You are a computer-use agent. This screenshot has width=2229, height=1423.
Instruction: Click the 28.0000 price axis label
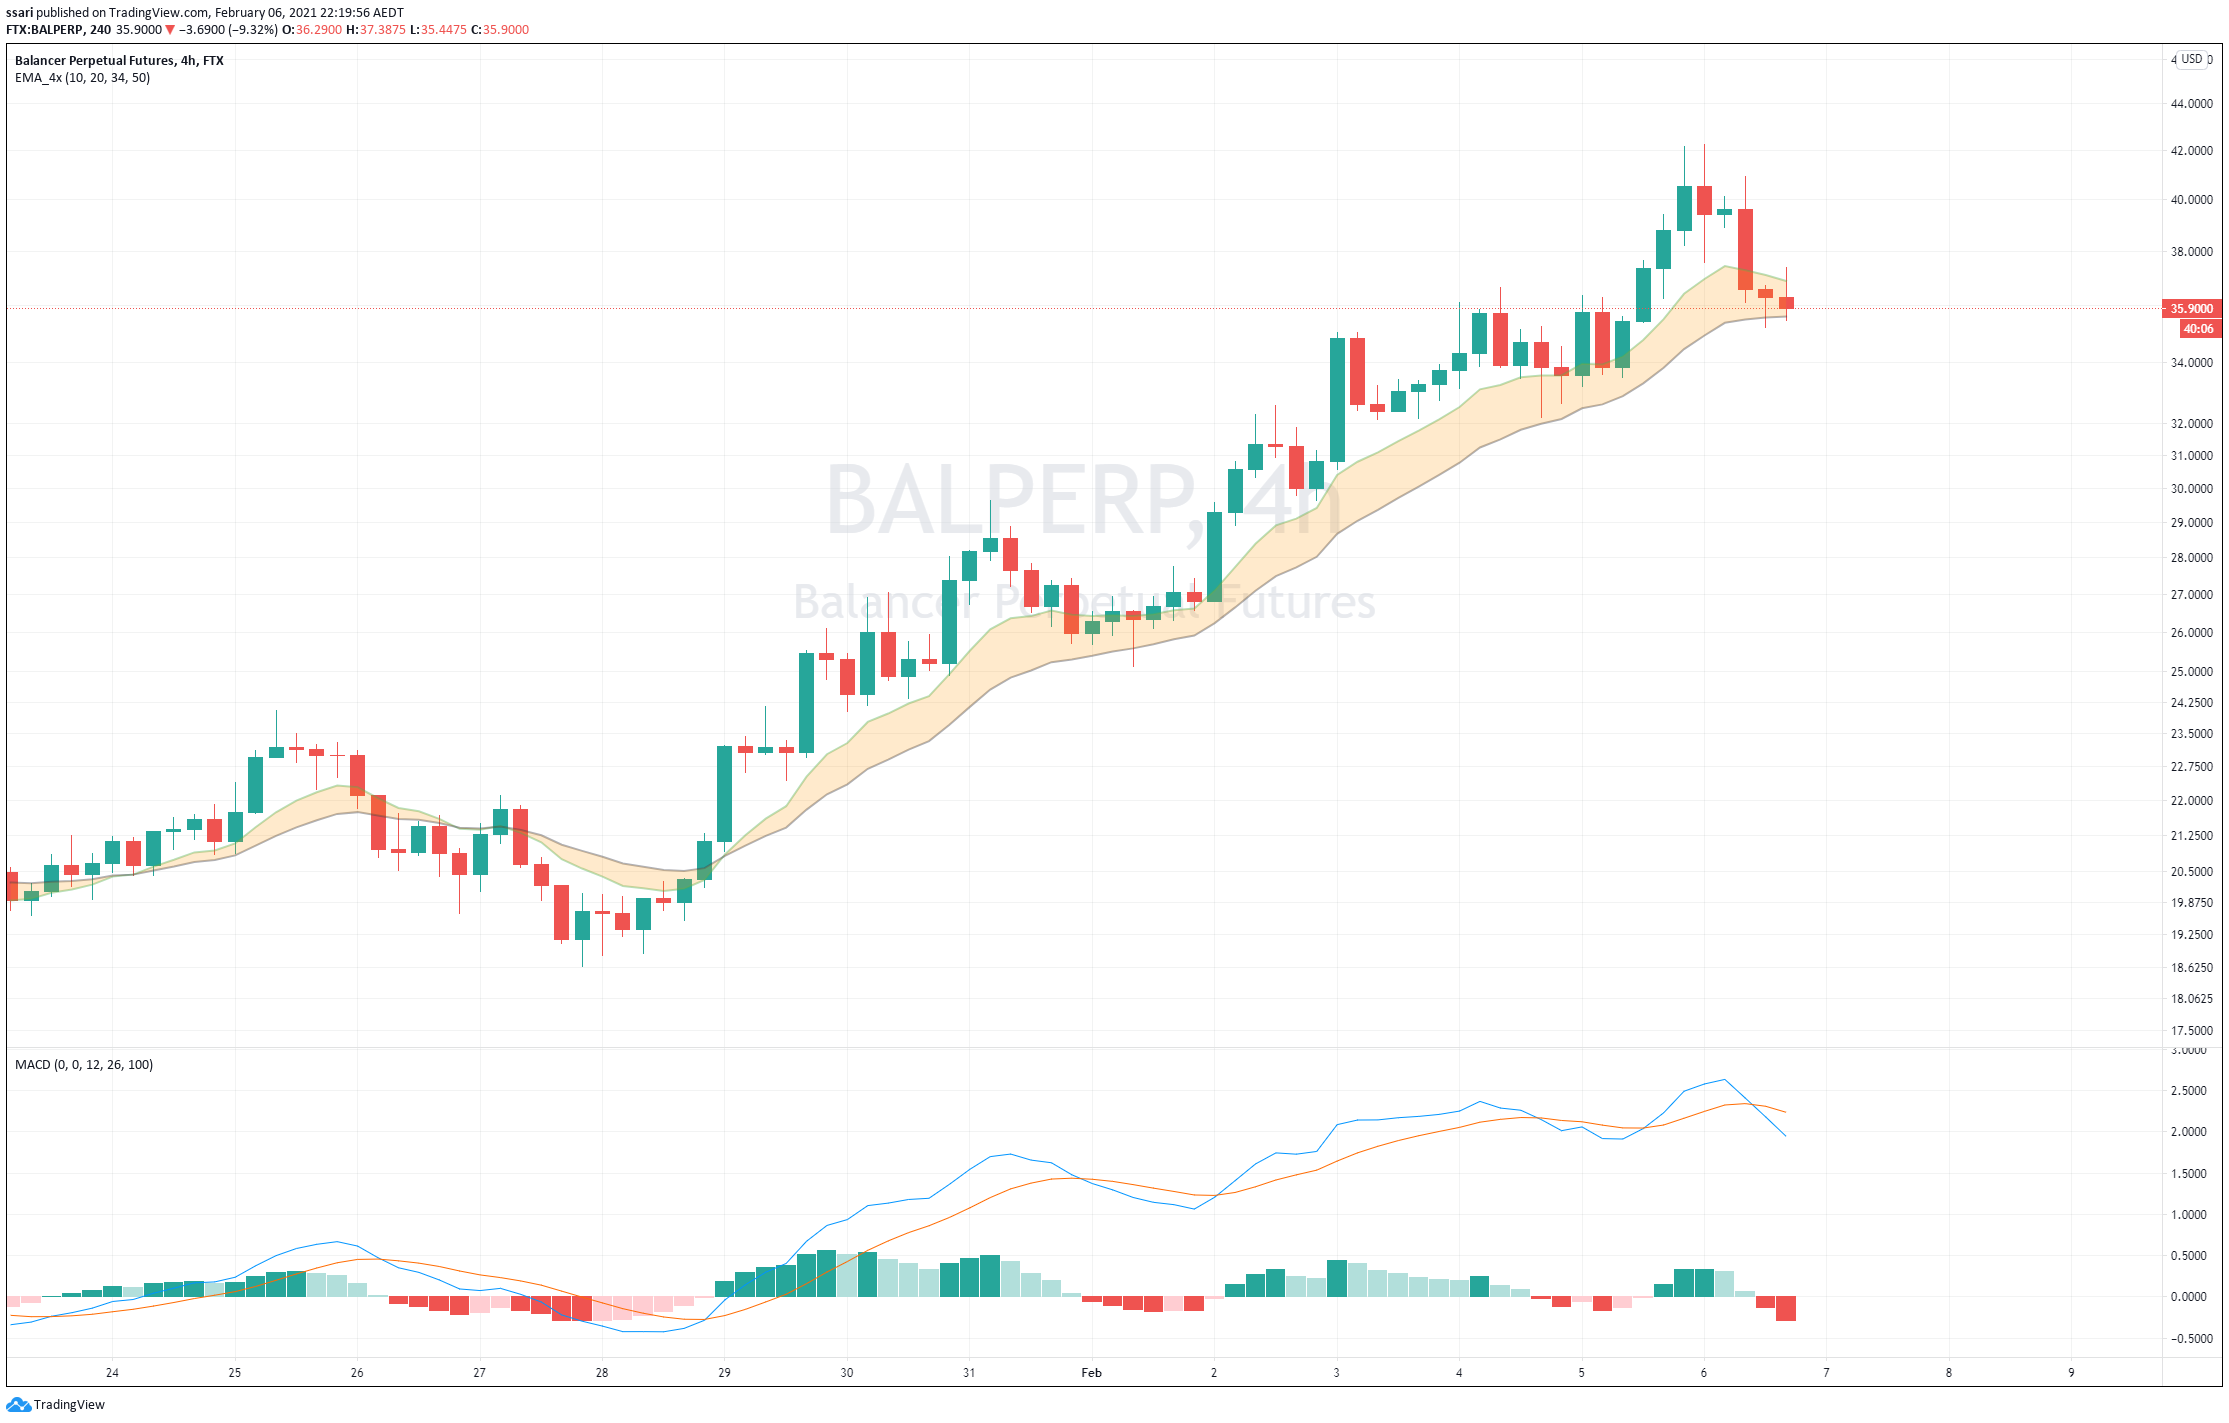click(x=2191, y=558)
